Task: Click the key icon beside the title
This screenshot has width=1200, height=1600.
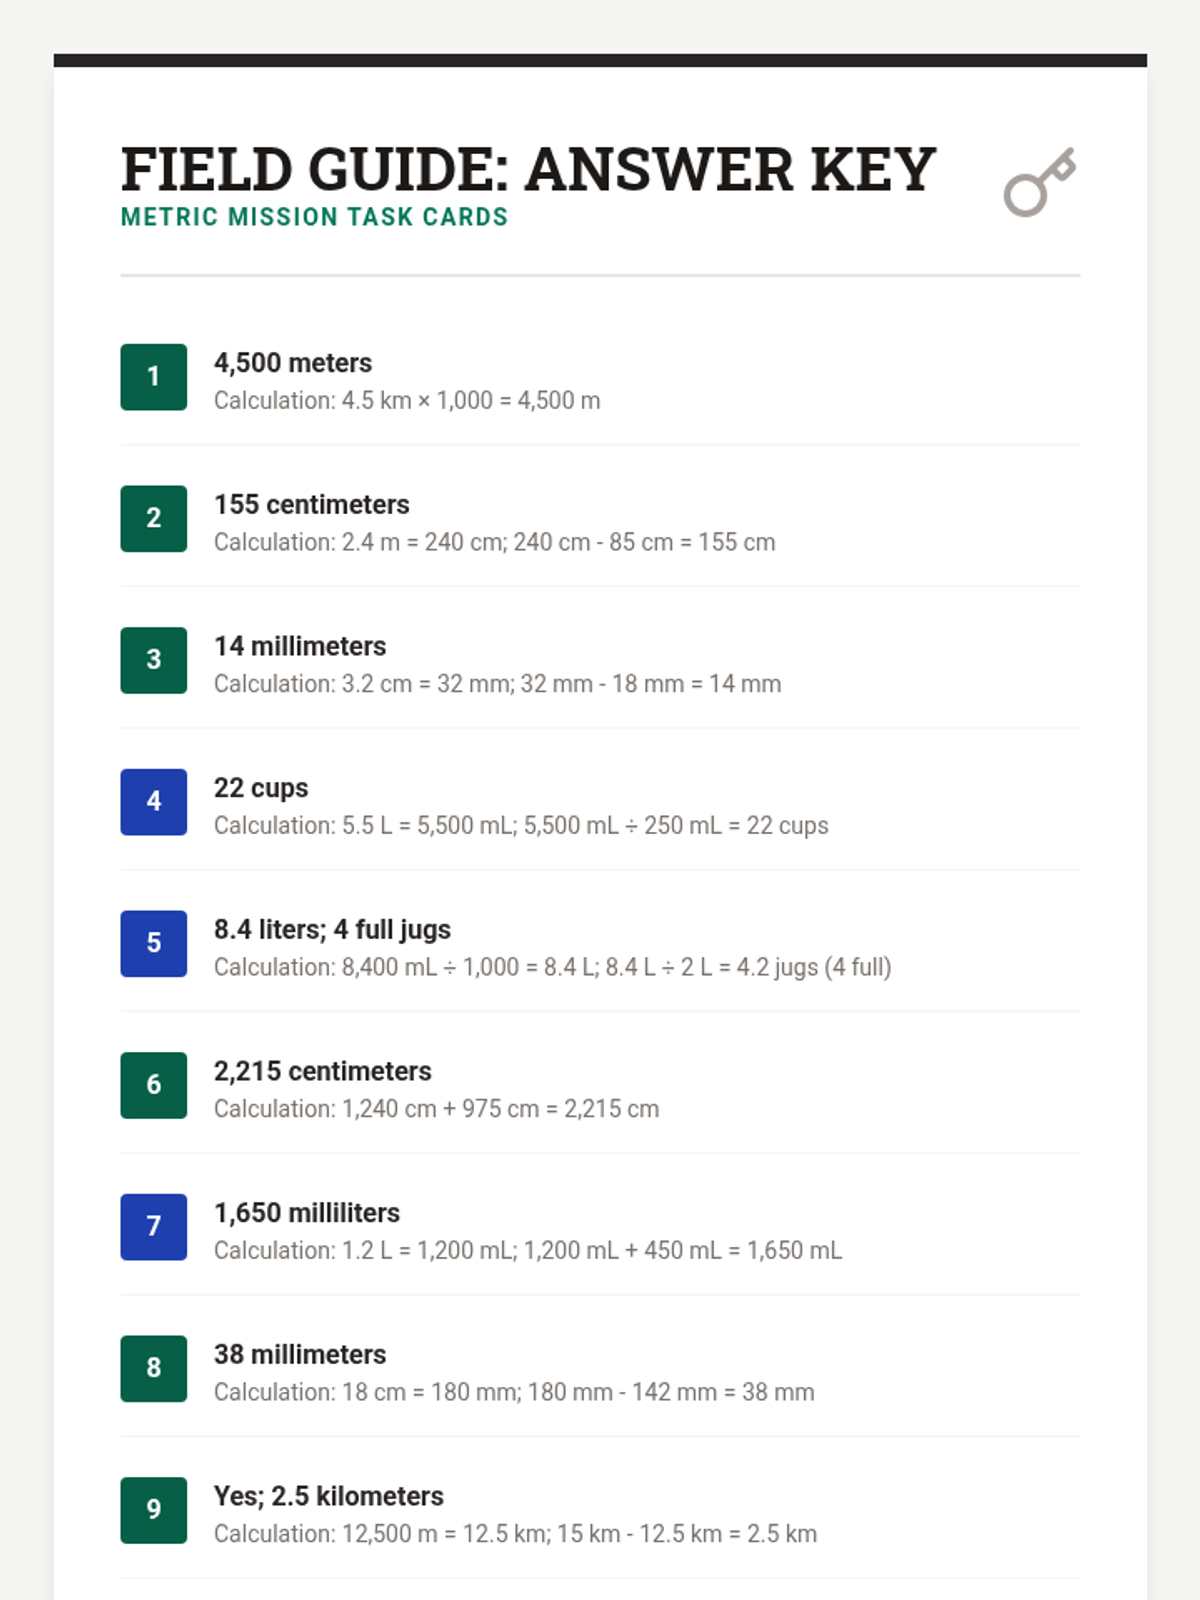Action: (1039, 182)
